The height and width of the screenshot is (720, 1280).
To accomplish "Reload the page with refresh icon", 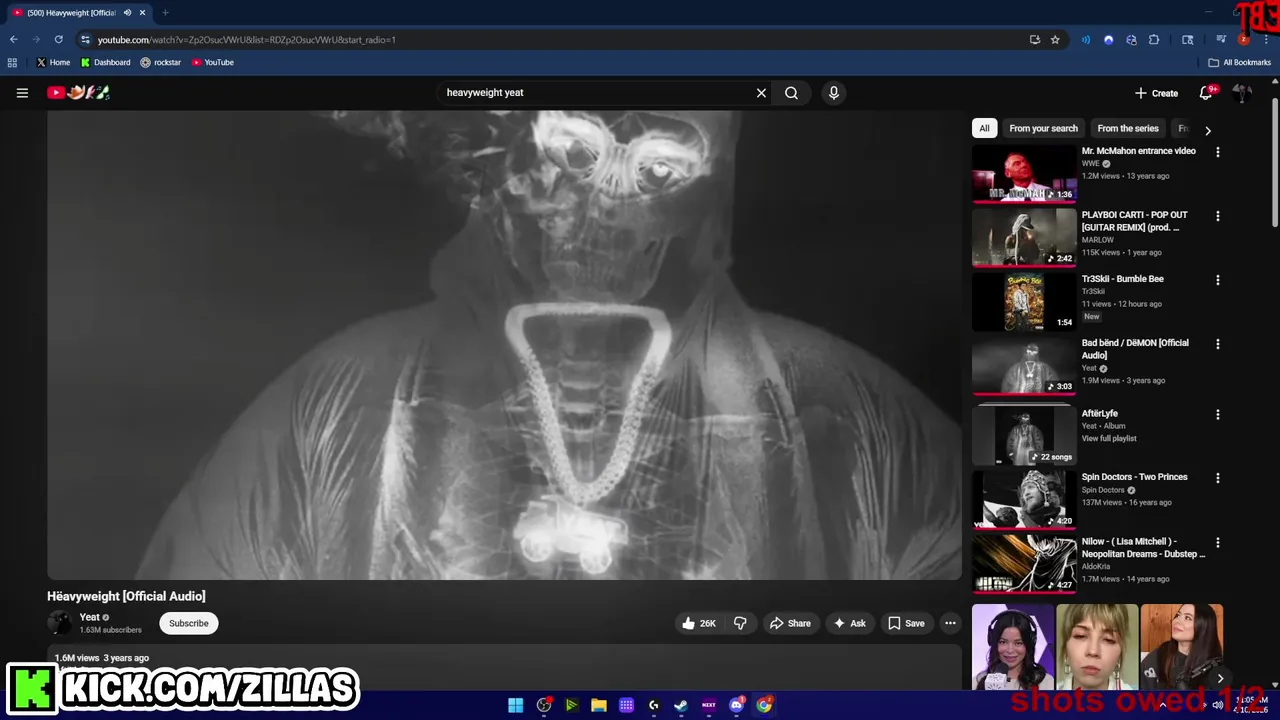I will point(58,39).
